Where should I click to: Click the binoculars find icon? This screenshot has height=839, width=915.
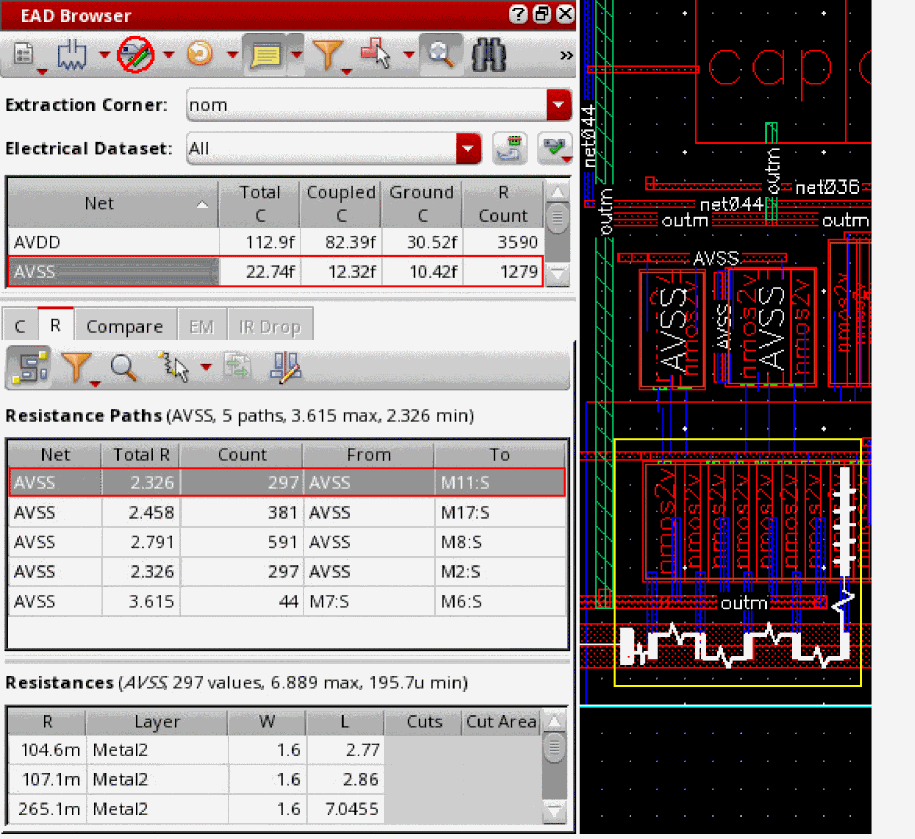click(489, 55)
